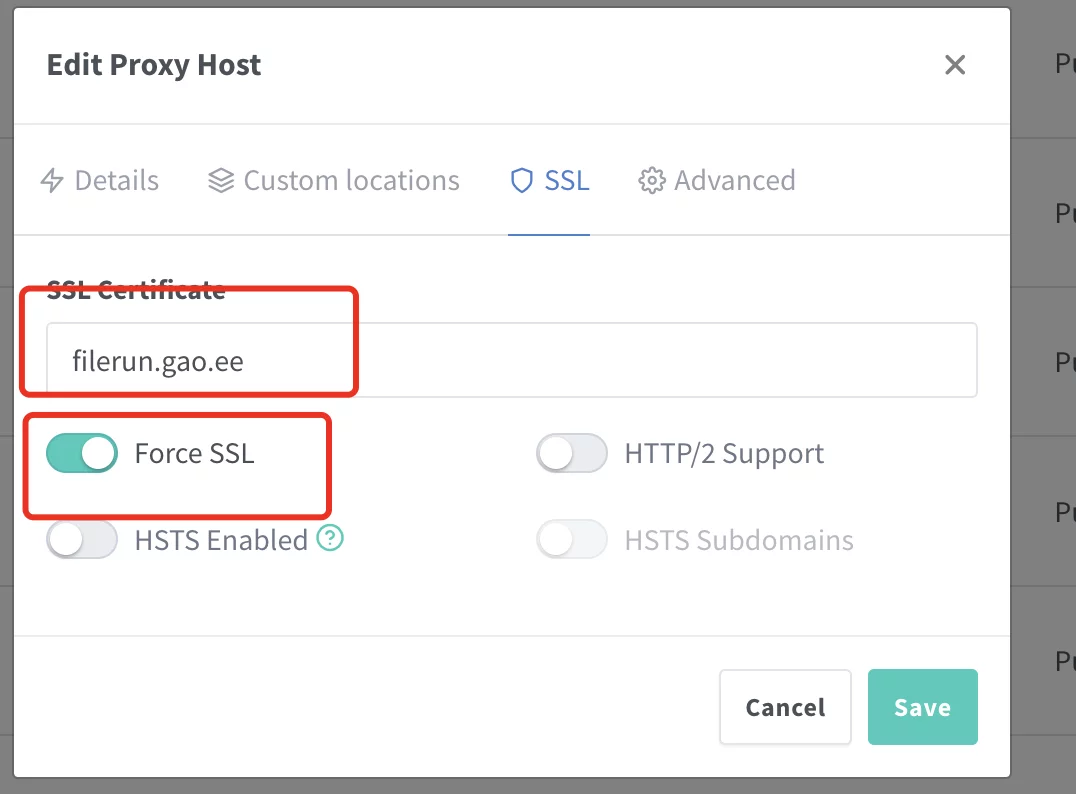The image size is (1076, 794).
Task: Open the SSL Certificate dropdown showing filerun.gao.ee
Action: click(x=511, y=360)
